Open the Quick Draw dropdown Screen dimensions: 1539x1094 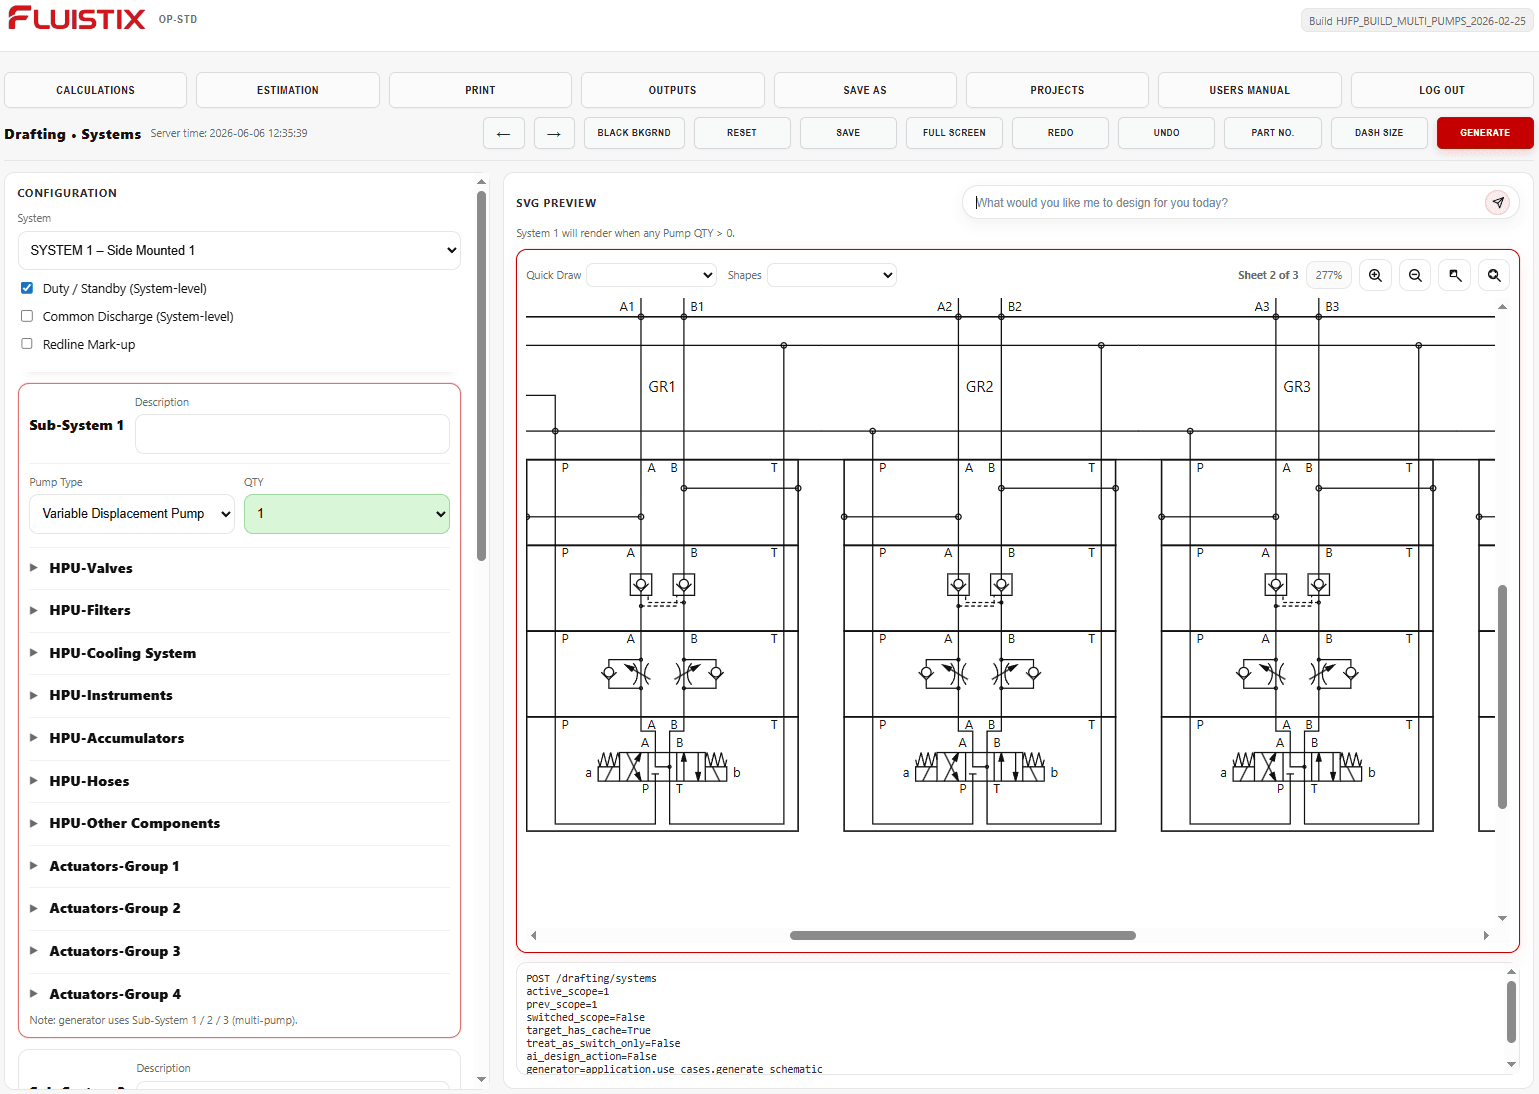(x=652, y=275)
